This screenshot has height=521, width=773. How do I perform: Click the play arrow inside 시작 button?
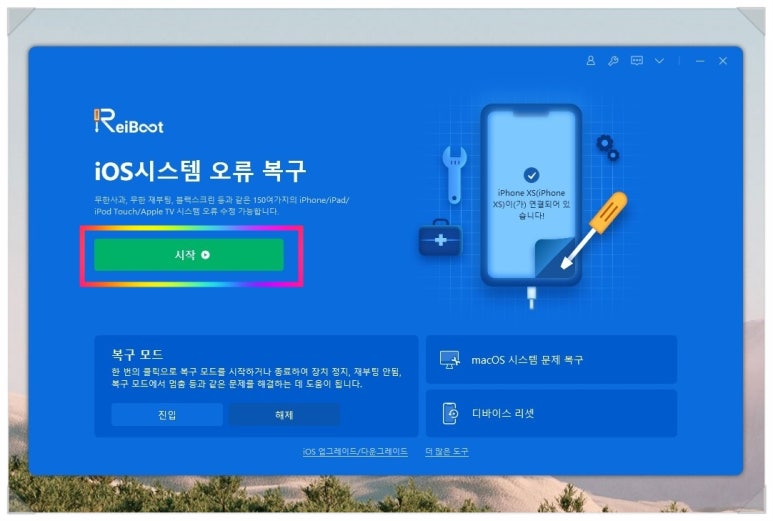(x=206, y=255)
